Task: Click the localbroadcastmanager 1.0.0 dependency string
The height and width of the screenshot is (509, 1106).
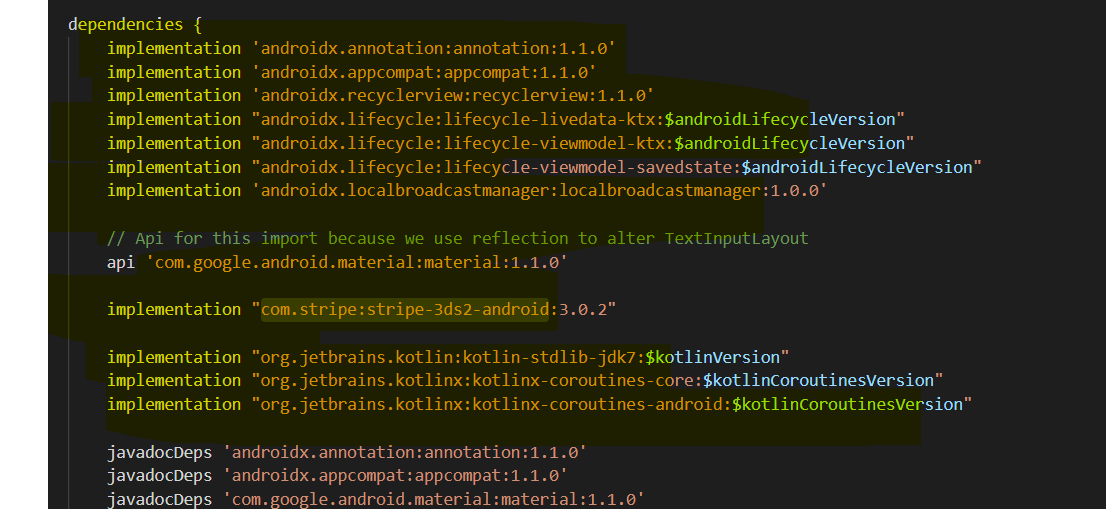Action: 540,190
